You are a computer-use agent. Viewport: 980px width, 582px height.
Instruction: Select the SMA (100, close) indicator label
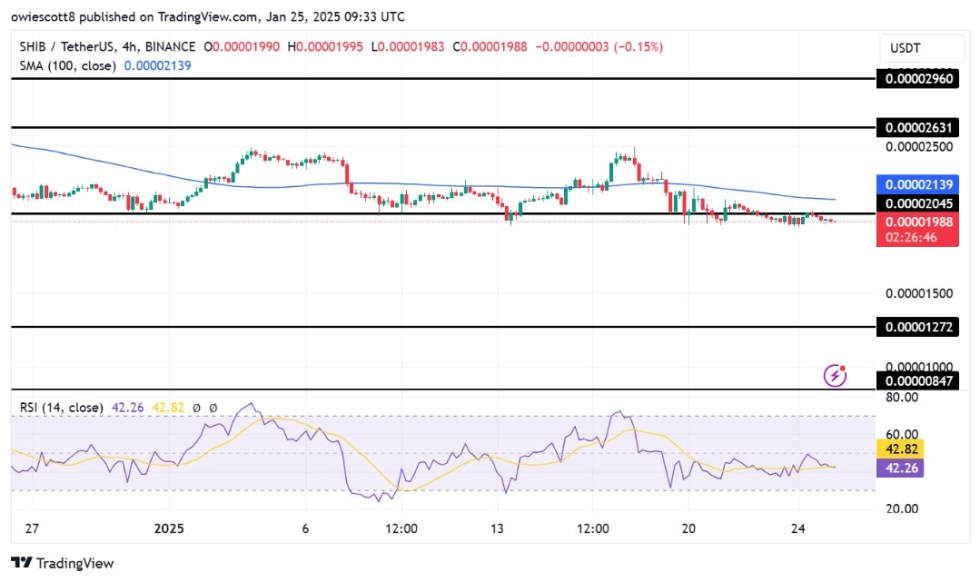point(62,65)
